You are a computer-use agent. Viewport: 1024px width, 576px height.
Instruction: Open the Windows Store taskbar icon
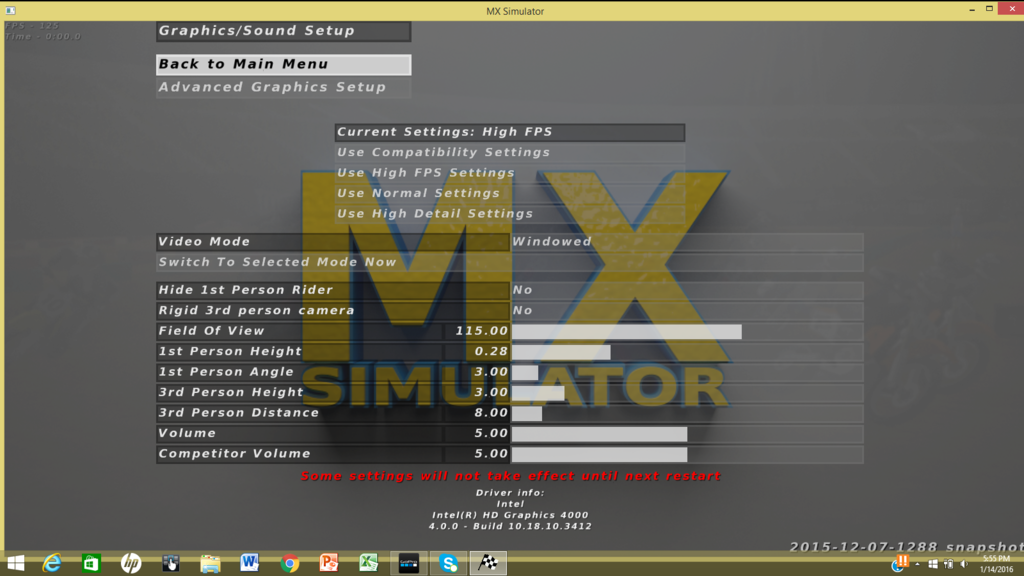(x=91, y=563)
